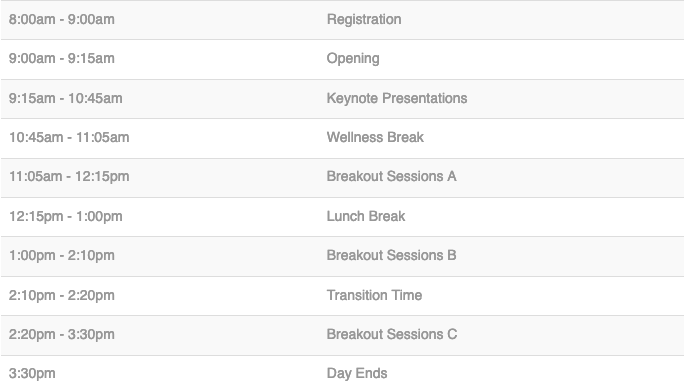The width and height of the screenshot is (687, 385).
Task: Select the 9:15am - 10:45am time cell
Action: pyautogui.click(x=66, y=98)
